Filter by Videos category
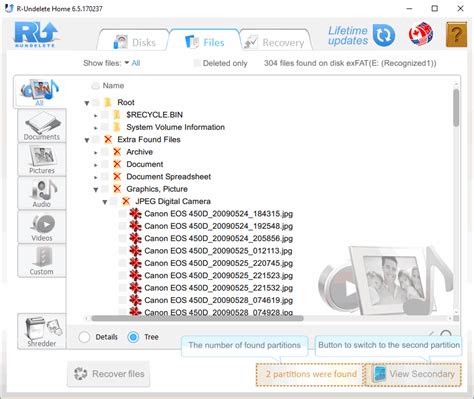This screenshot has width=474, height=399. [x=42, y=227]
